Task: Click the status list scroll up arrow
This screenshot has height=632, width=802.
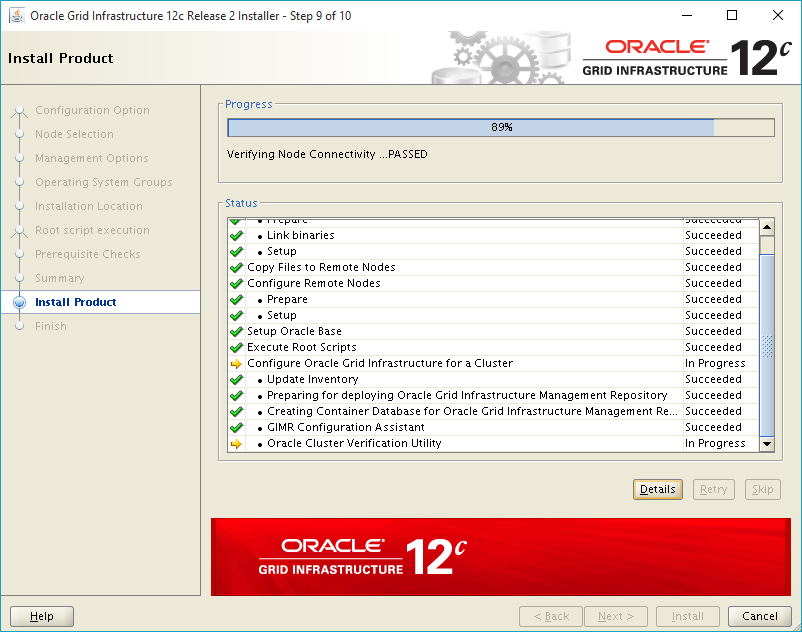Action: 767,227
